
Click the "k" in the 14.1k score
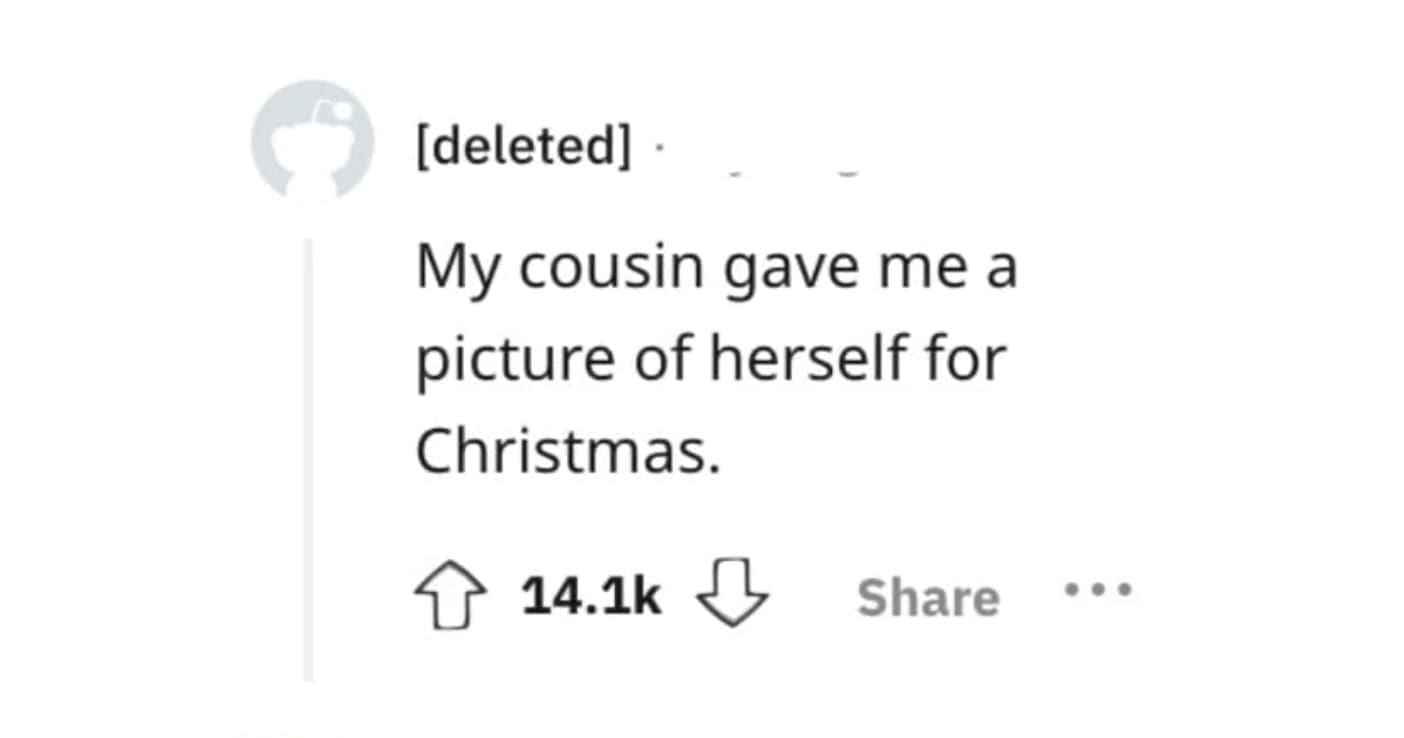647,598
